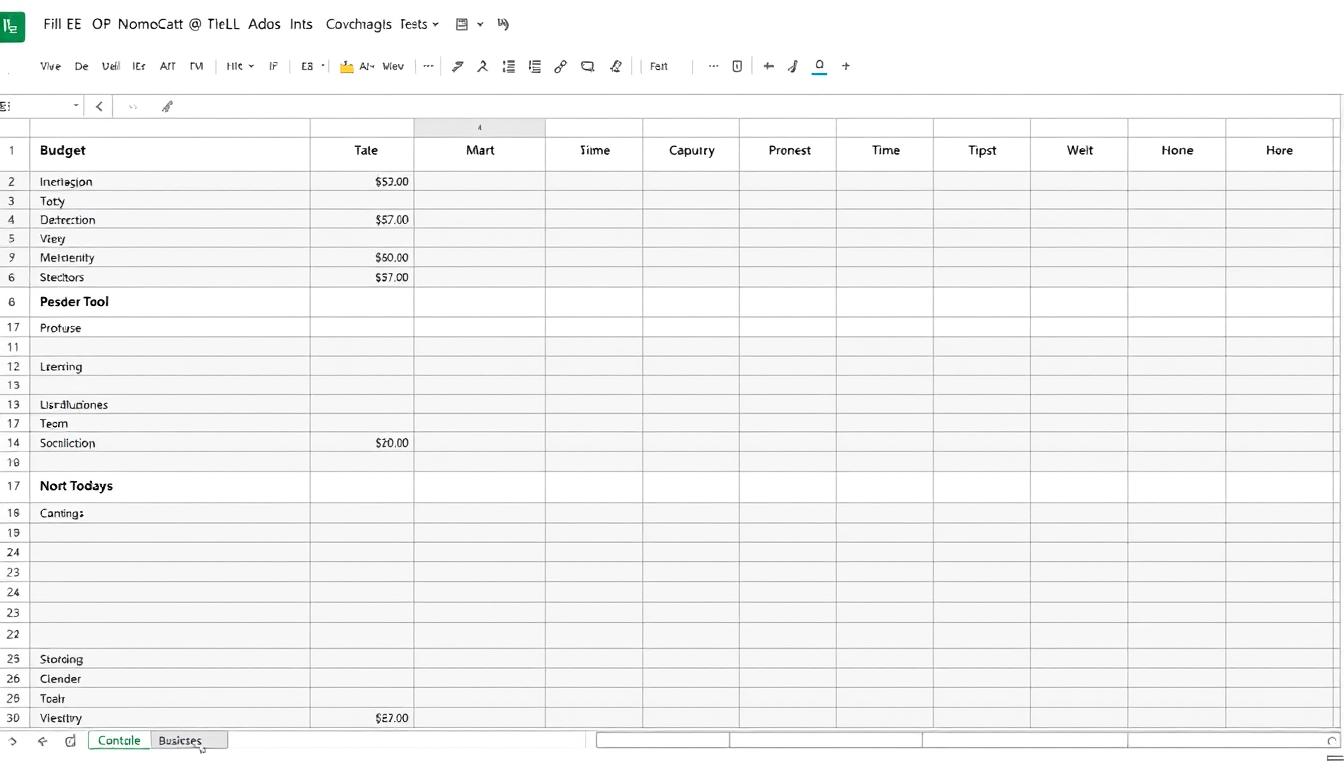This screenshot has height=768, width=1344.
Task: Click the green spreadsheet app logo
Action: [11, 26]
